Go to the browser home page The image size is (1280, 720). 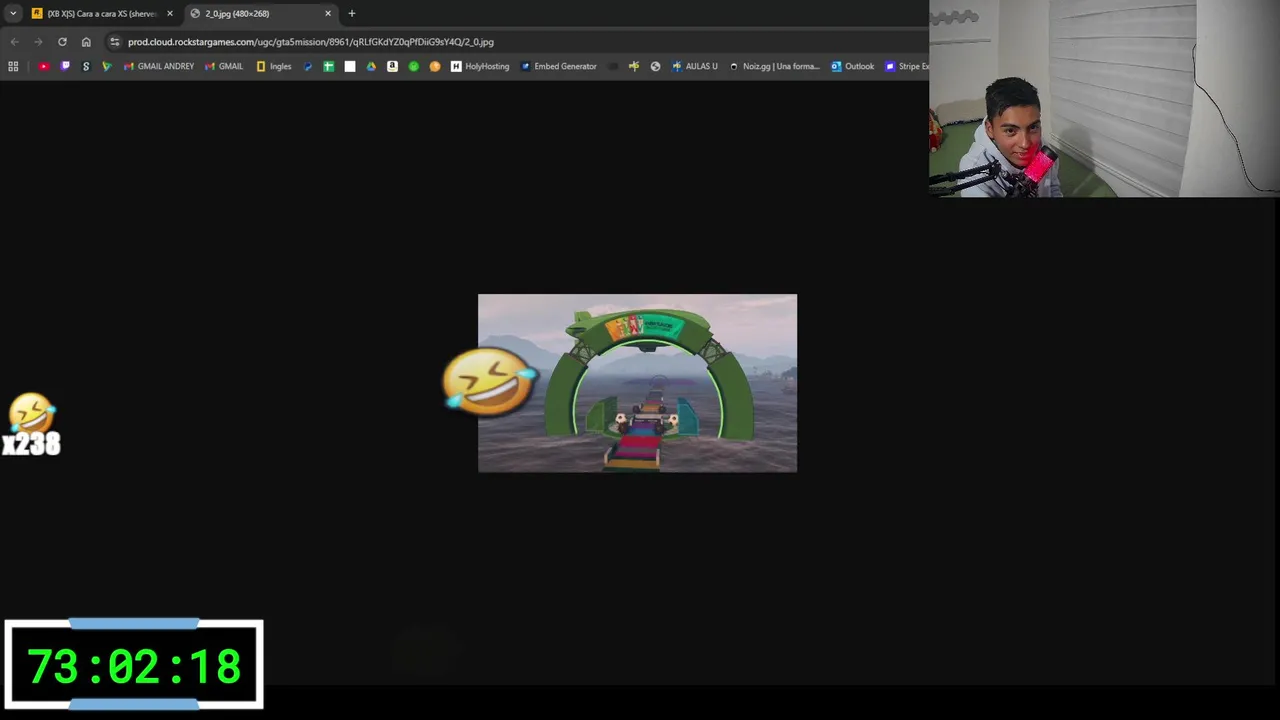[x=86, y=42]
